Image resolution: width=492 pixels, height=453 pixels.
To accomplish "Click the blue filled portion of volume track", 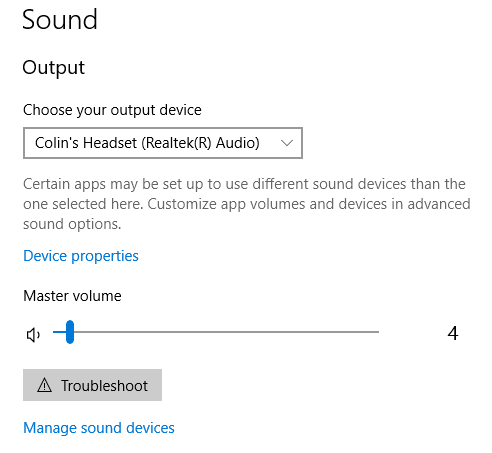I will [59, 332].
